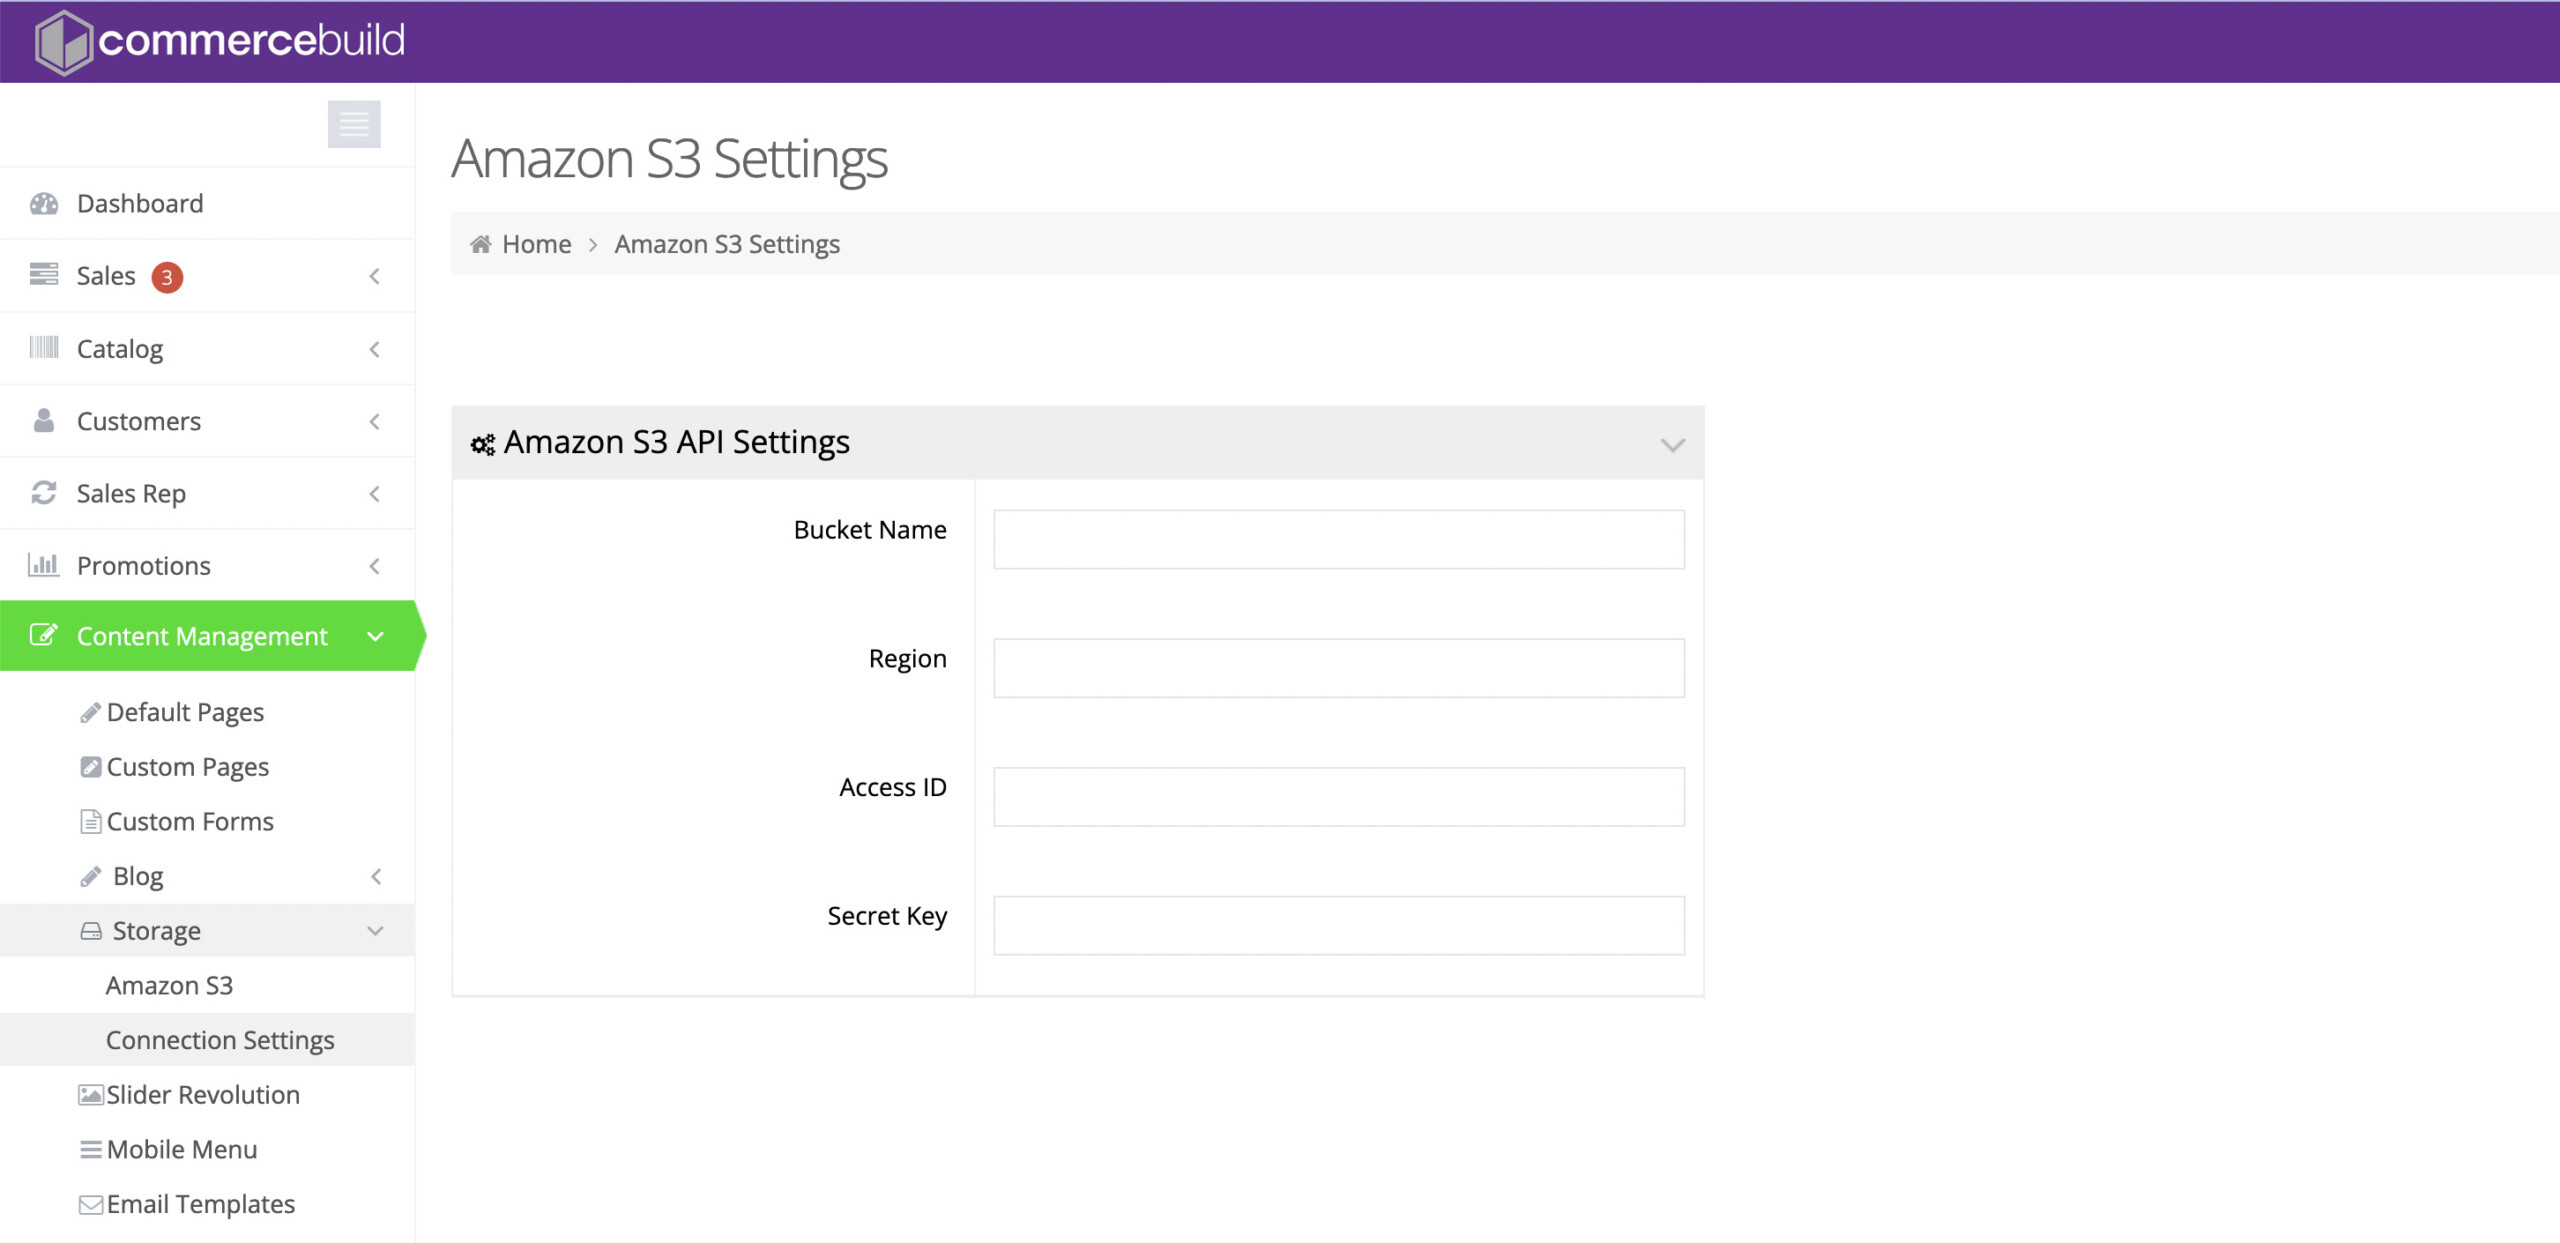The height and width of the screenshot is (1243, 2560).
Task: Click the Custom Forms document icon
Action: coord(90,821)
